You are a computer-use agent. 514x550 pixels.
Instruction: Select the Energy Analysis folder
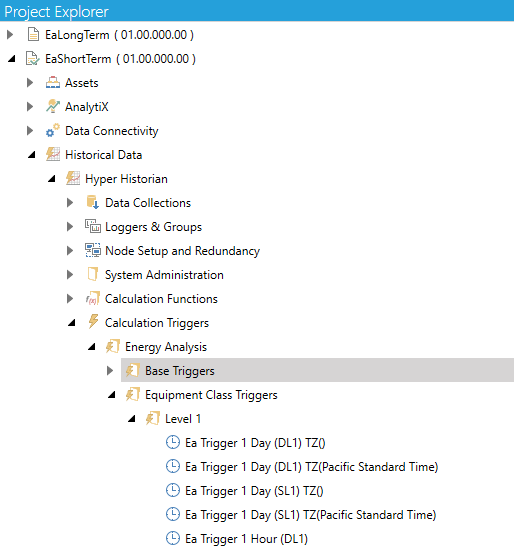tap(166, 347)
